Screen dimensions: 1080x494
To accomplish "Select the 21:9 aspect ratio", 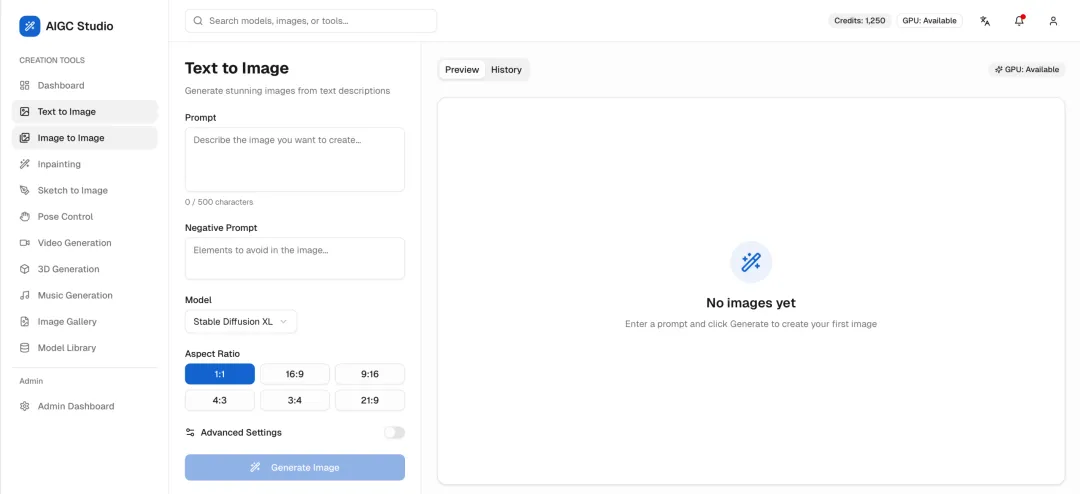I will [370, 400].
